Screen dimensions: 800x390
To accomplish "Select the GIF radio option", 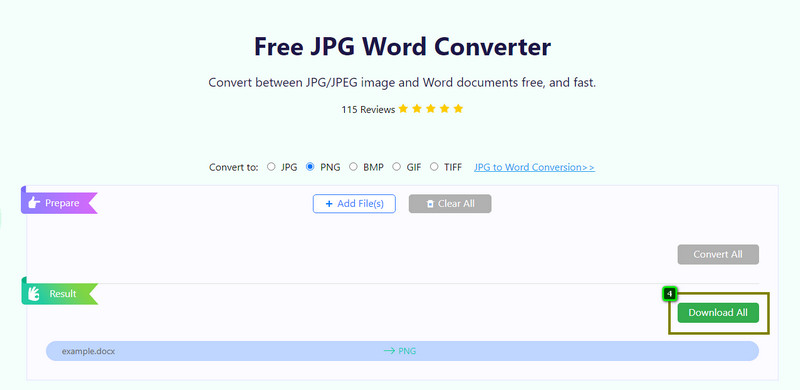I will [x=396, y=166].
